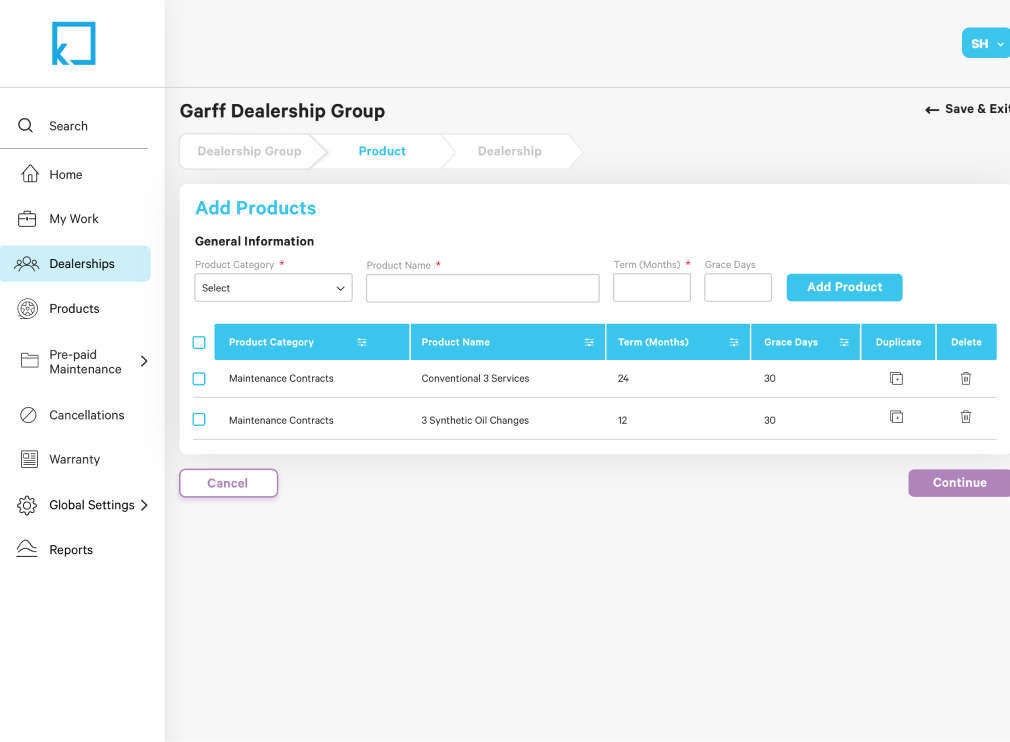This screenshot has height=742, width=1010.
Task: Go to the Dealership Group step
Action: click(249, 151)
